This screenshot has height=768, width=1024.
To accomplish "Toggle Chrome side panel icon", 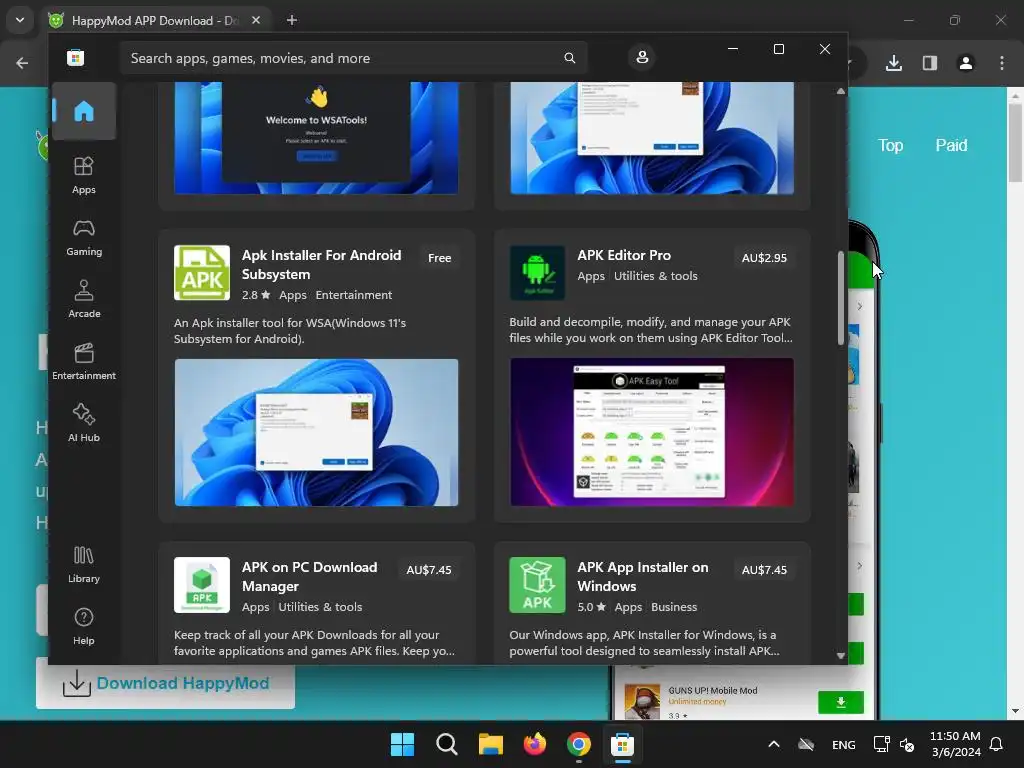I will coord(929,63).
